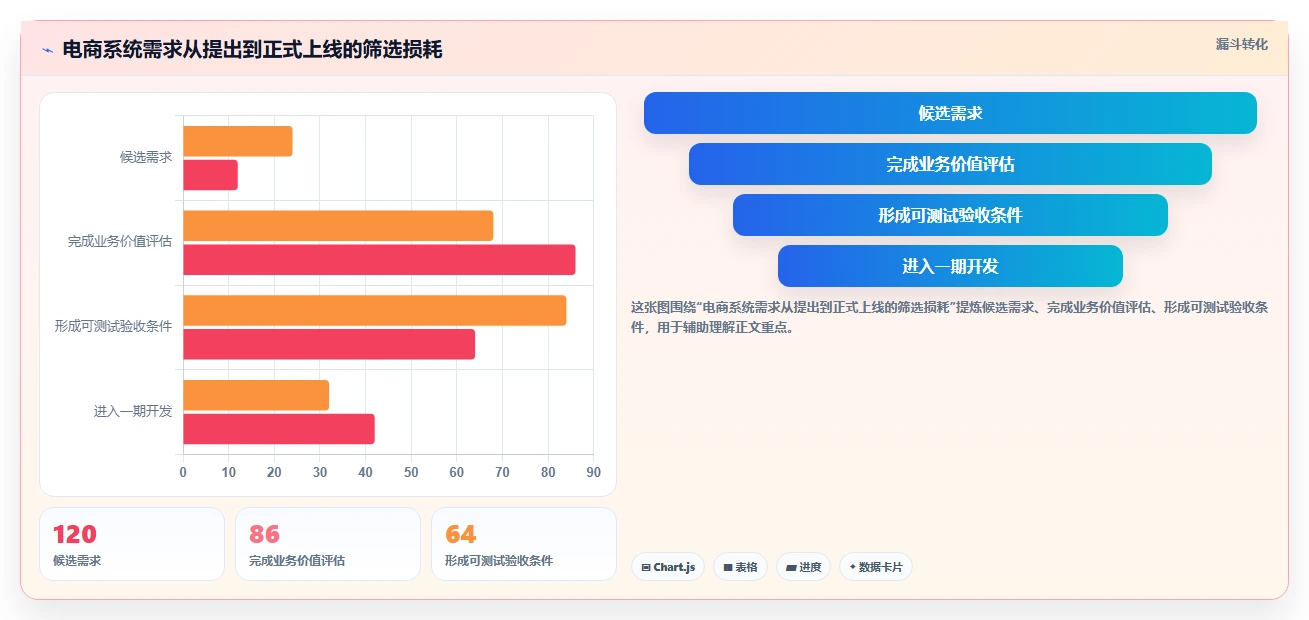Open the 86 完成业务价值评估 data card
The width and height of the screenshot is (1309, 620).
pyautogui.click(x=328, y=544)
